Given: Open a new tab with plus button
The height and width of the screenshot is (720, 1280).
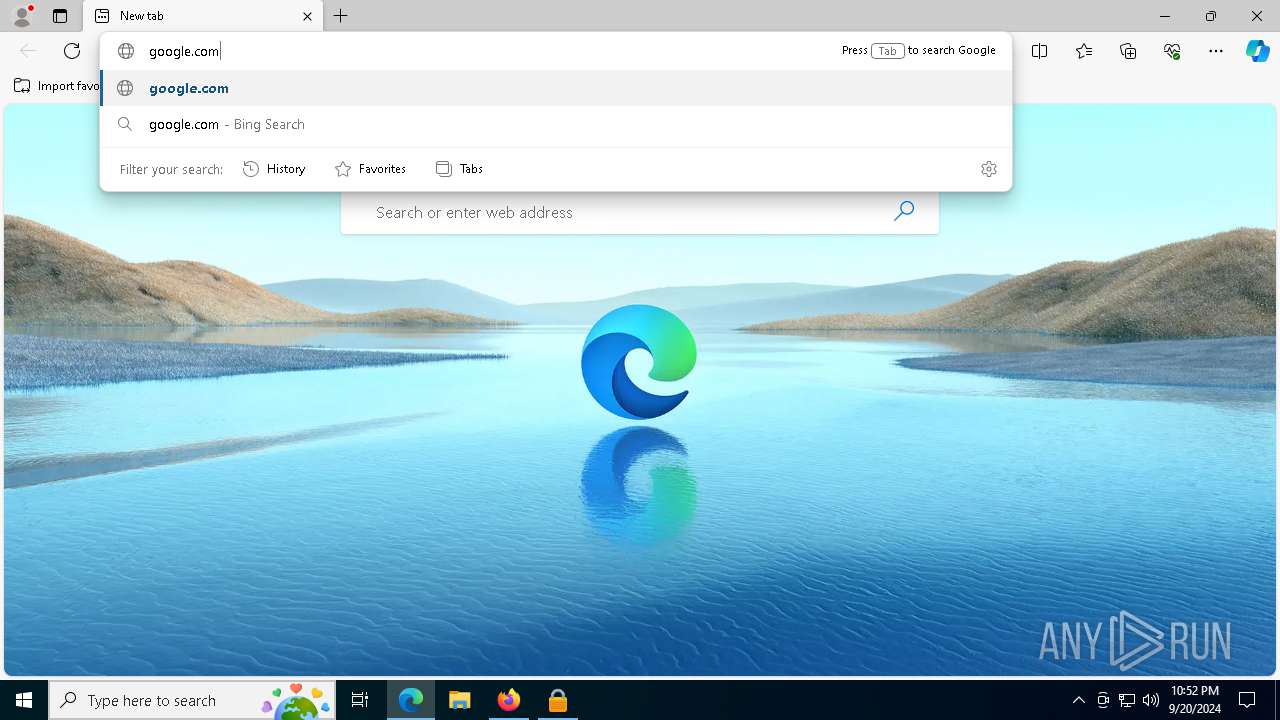Looking at the screenshot, I should 341,16.
